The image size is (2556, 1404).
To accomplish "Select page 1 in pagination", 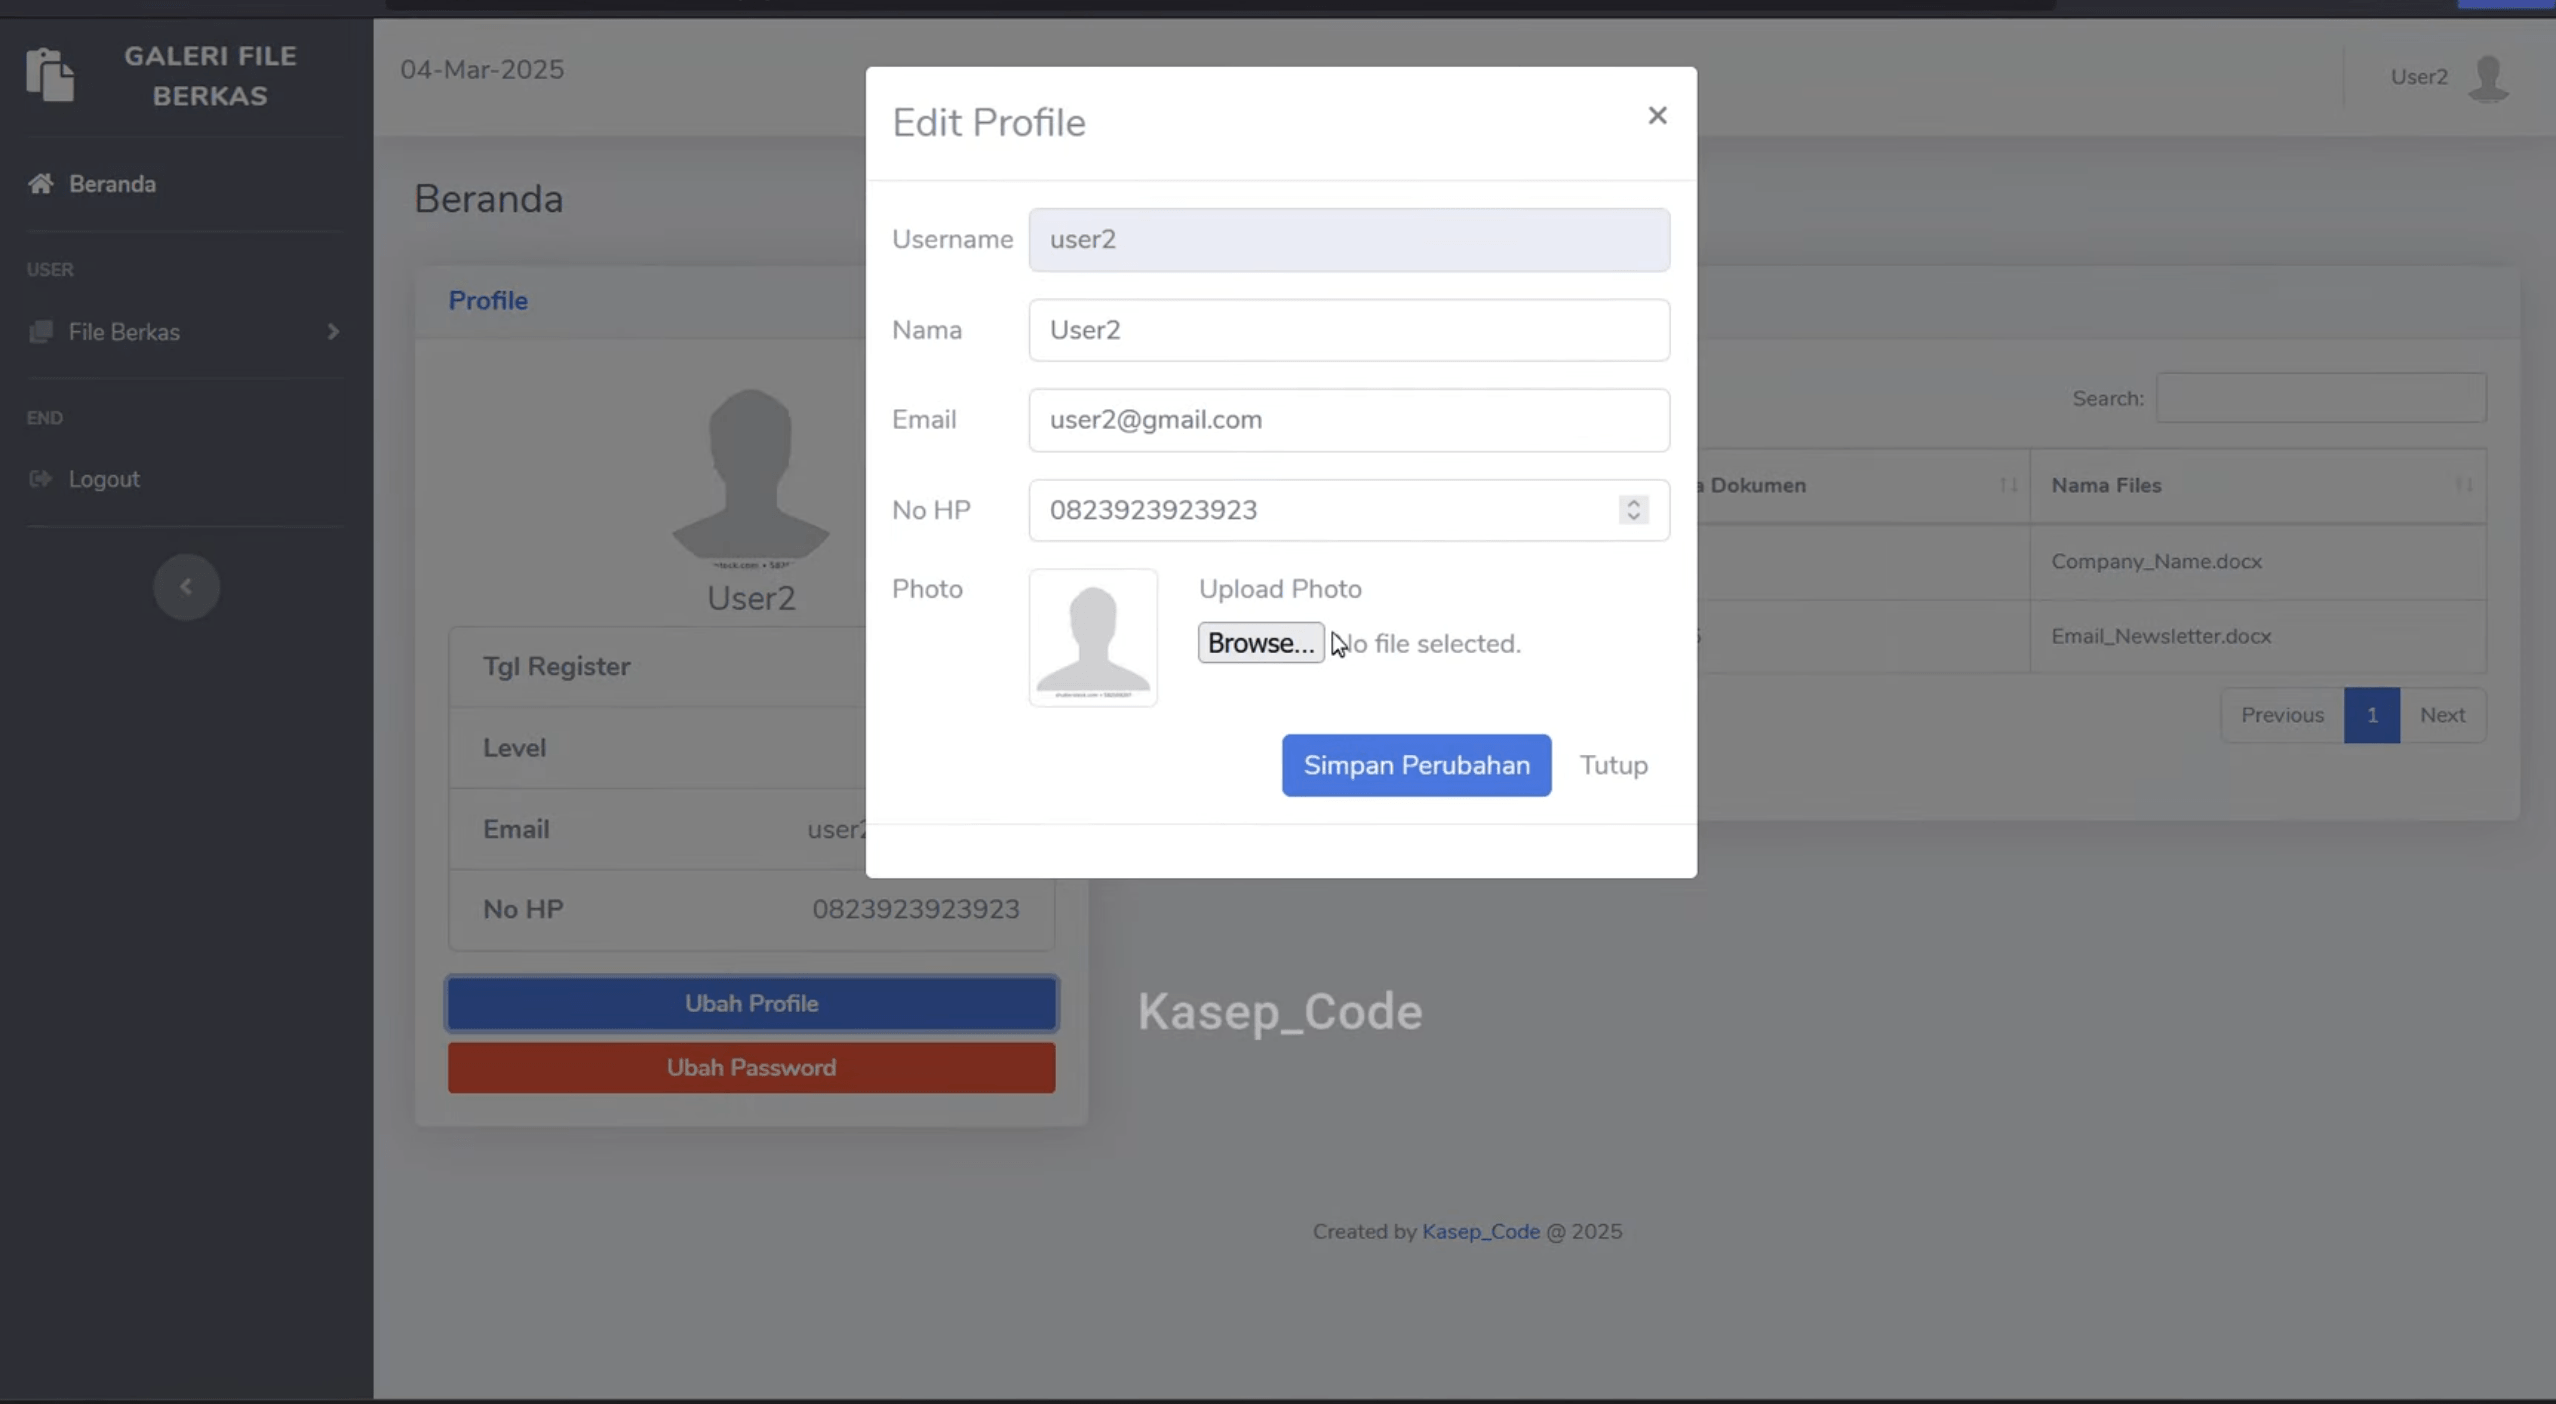I will (x=2371, y=715).
